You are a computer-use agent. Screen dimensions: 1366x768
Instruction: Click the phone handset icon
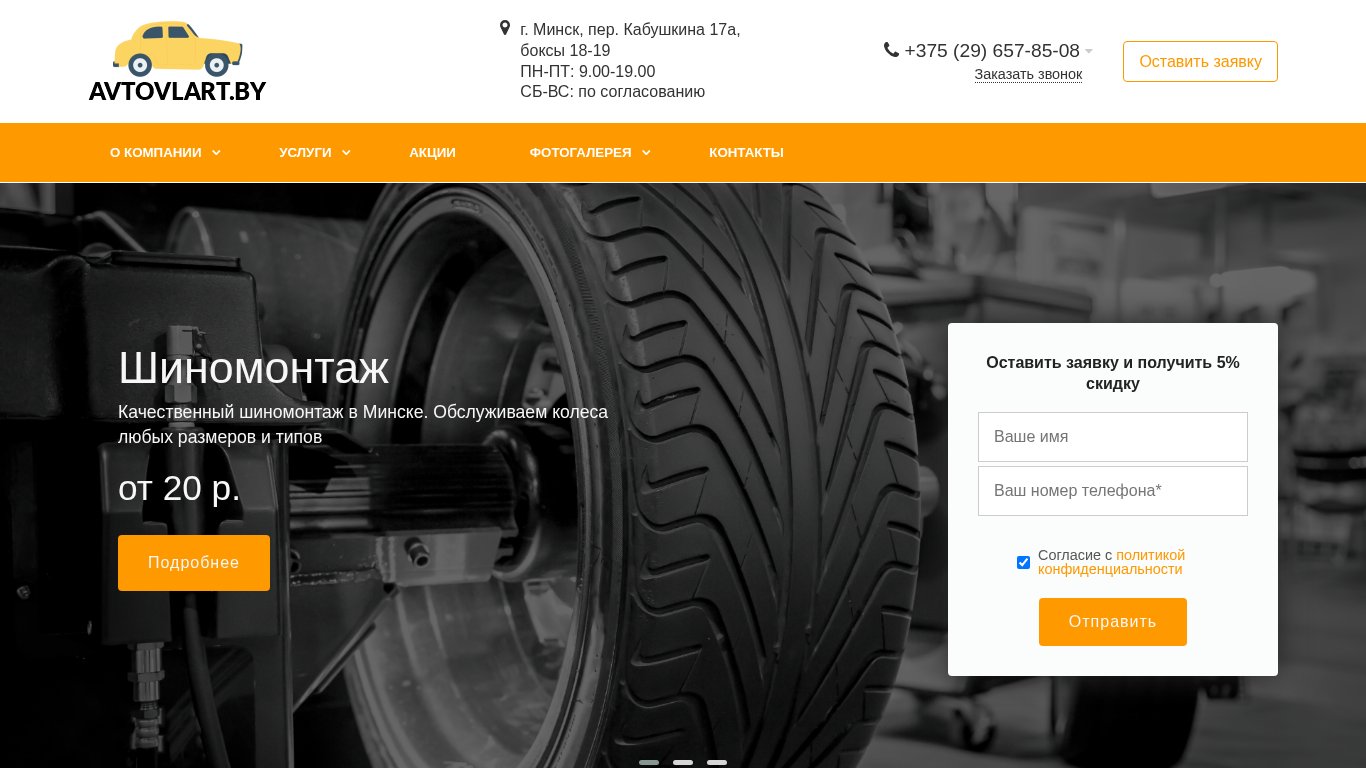click(x=891, y=49)
